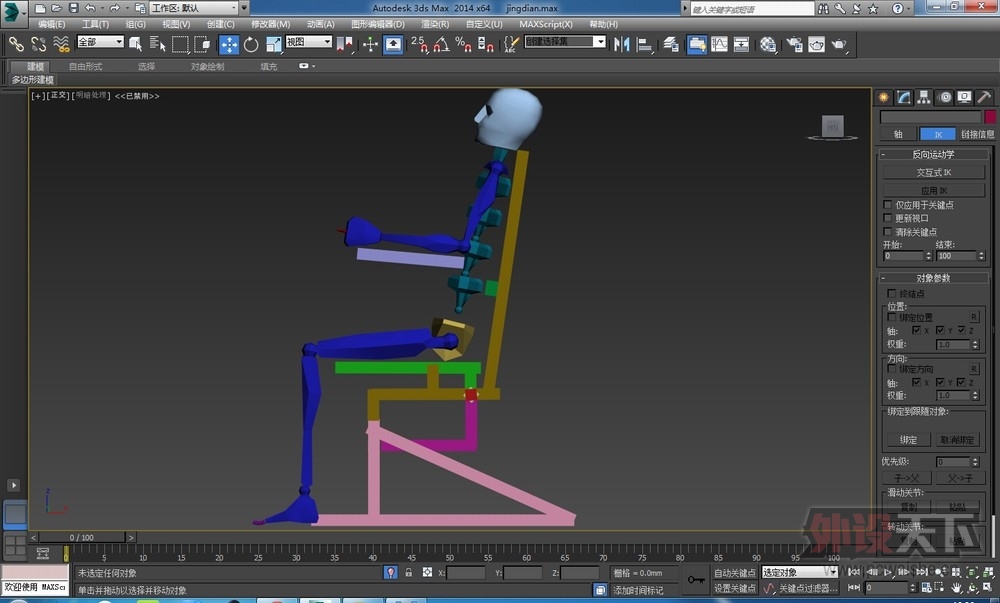Open the application menu 3ds Max logo
Viewport: 1000px width, 603px height.
tap(13, 13)
